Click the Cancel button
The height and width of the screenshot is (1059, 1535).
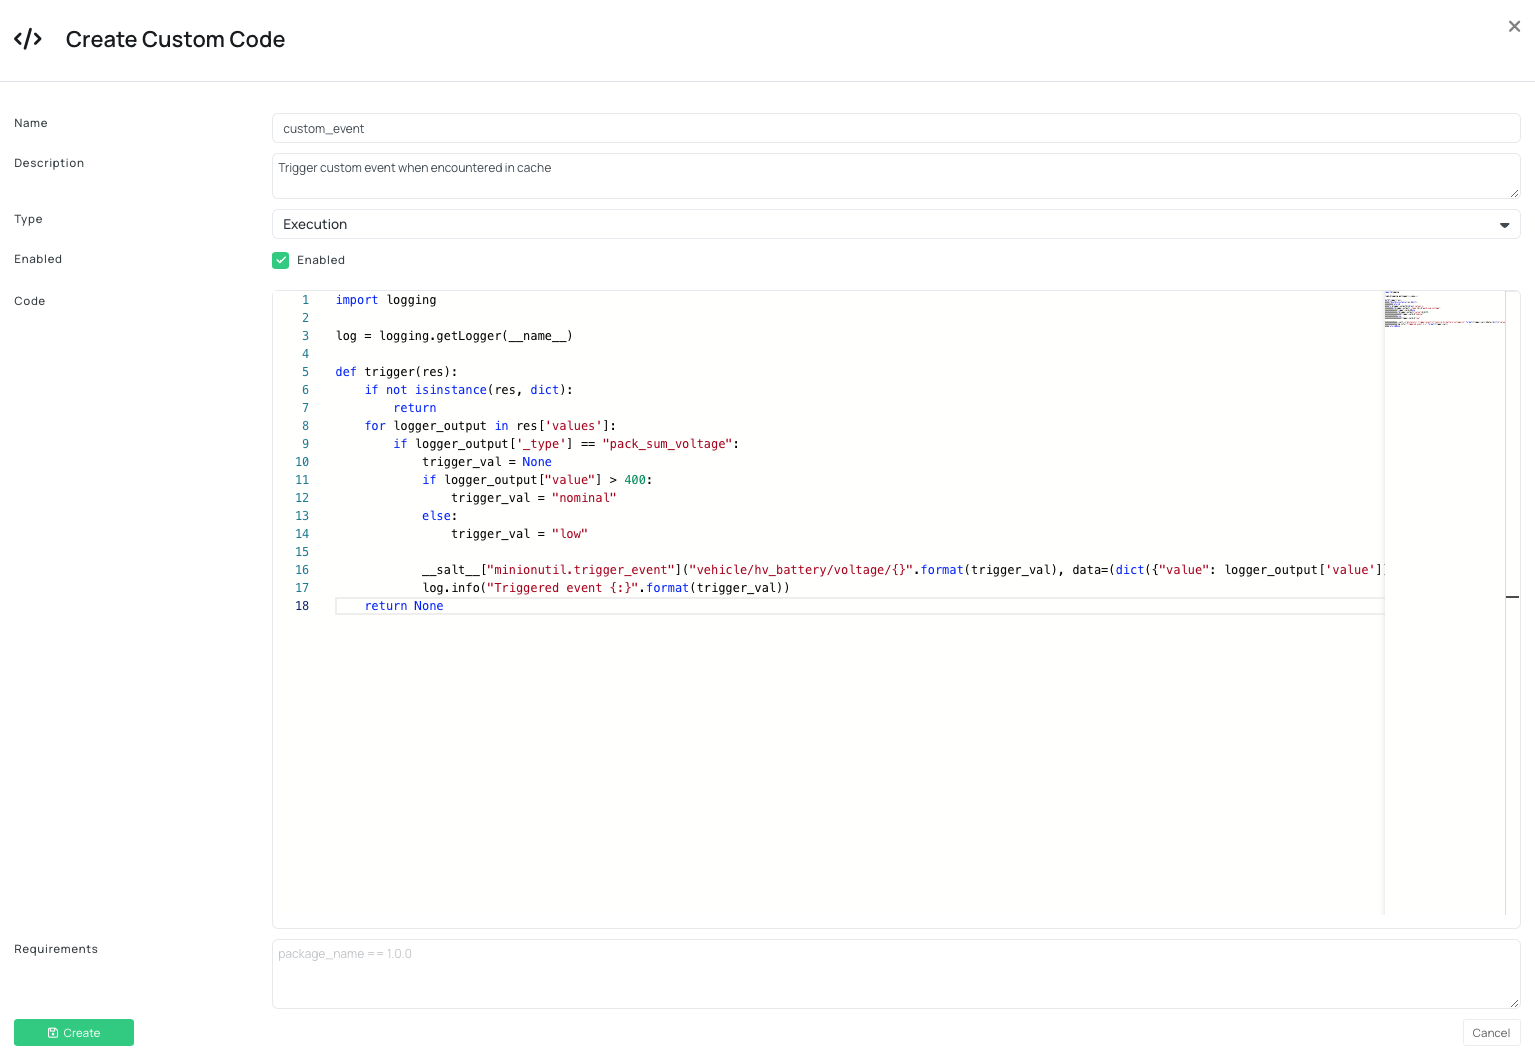pyautogui.click(x=1491, y=1033)
